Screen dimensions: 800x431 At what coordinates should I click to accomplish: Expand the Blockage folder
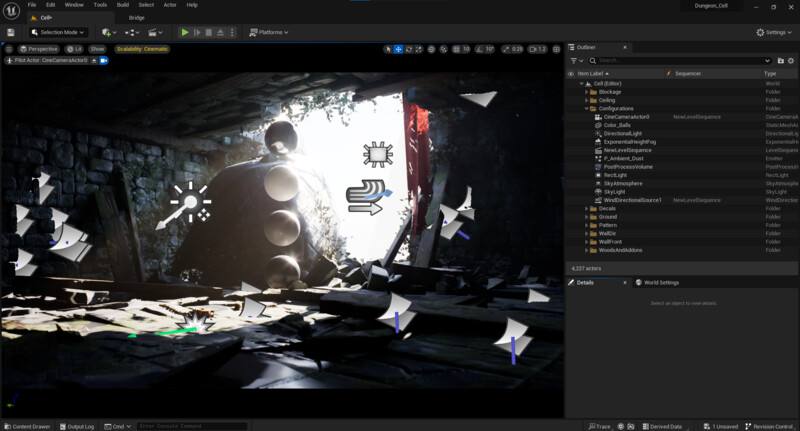(586, 92)
